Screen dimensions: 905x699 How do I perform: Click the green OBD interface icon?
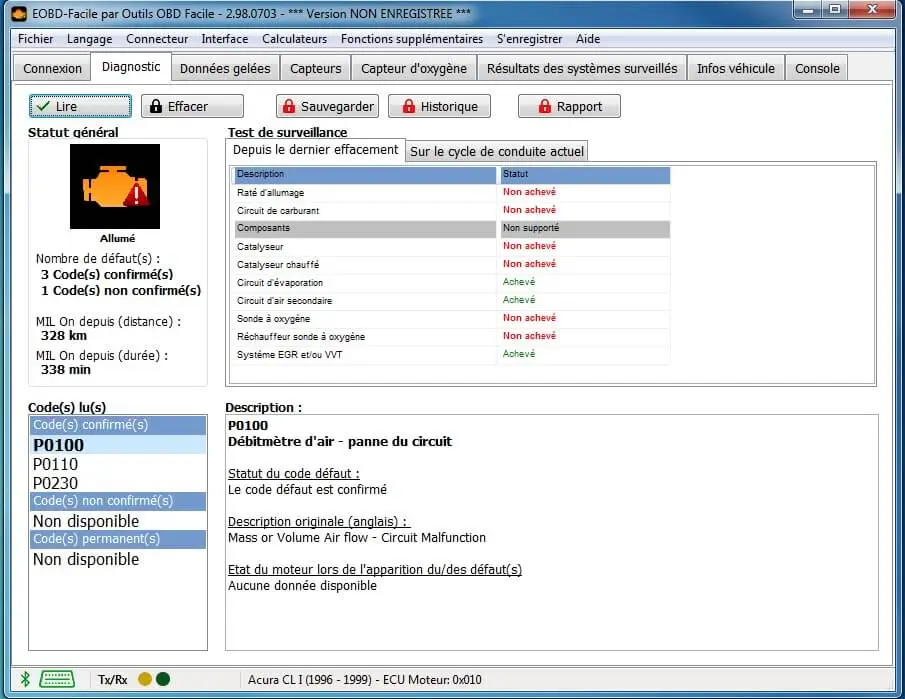[x=57, y=679]
